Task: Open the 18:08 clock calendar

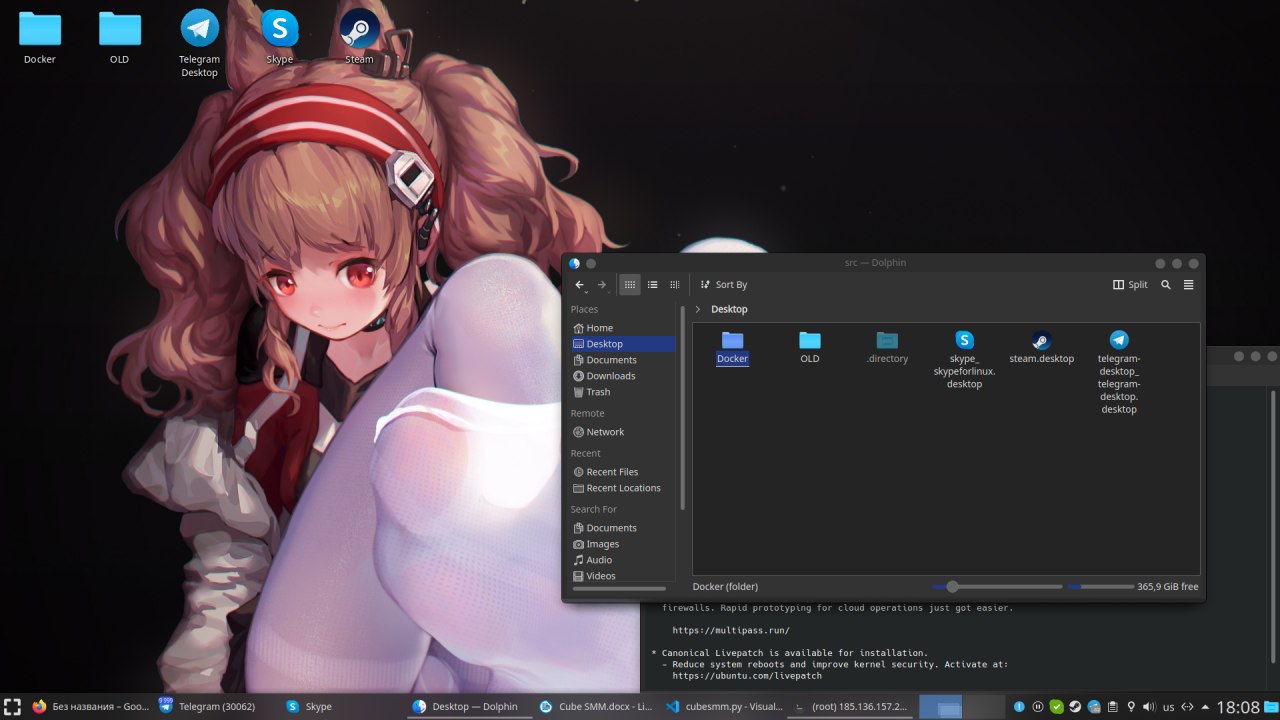Action: (x=1238, y=707)
